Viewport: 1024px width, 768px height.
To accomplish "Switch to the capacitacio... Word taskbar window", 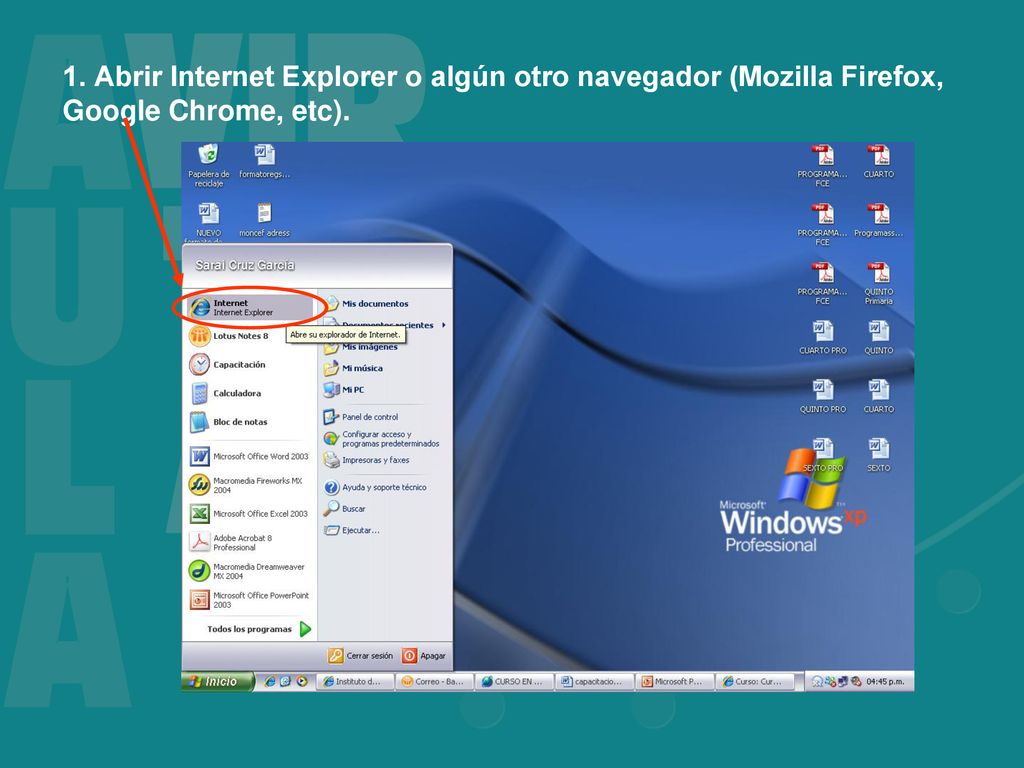I will pos(594,681).
